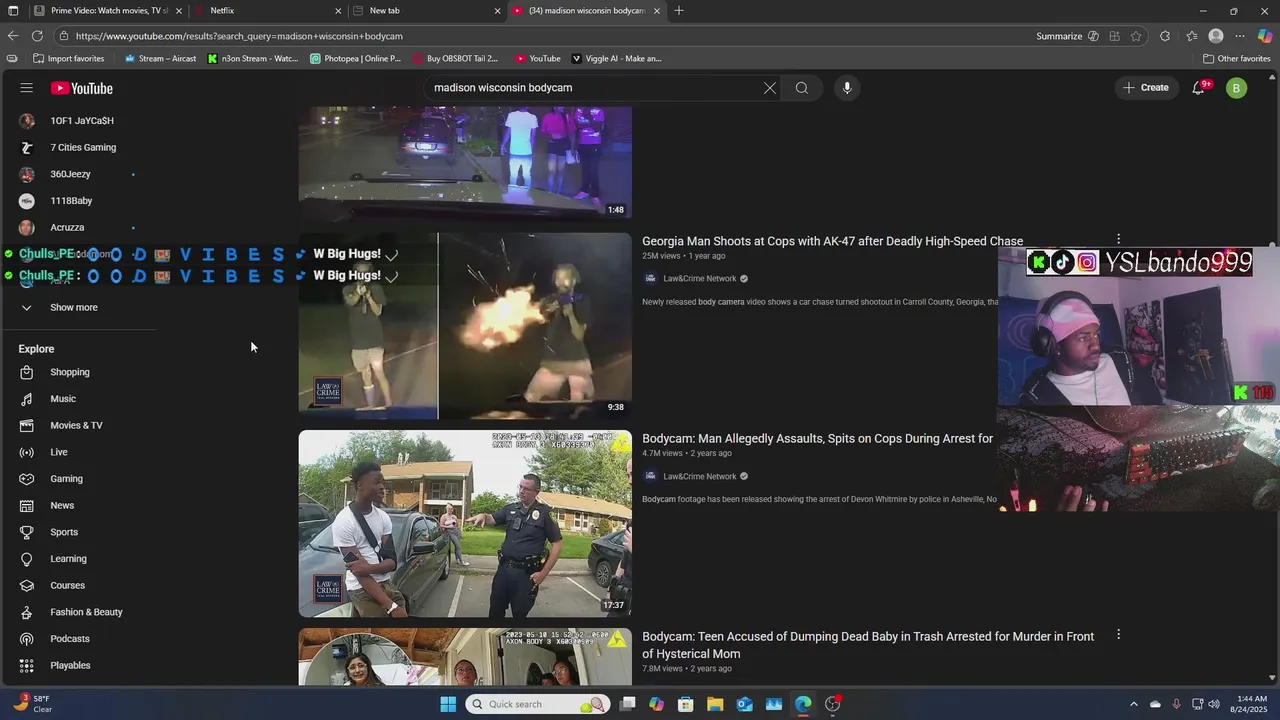Open more options for Georgia Man video
The image size is (1280, 720).
[1118, 239]
